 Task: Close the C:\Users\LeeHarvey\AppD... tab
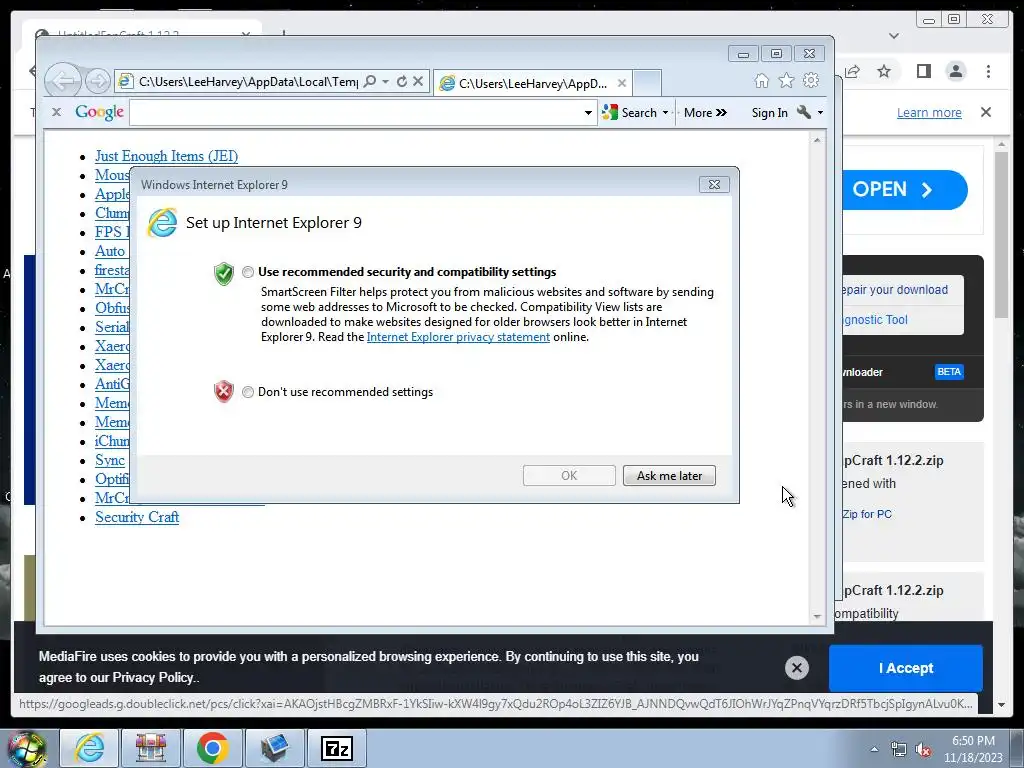point(622,83)
